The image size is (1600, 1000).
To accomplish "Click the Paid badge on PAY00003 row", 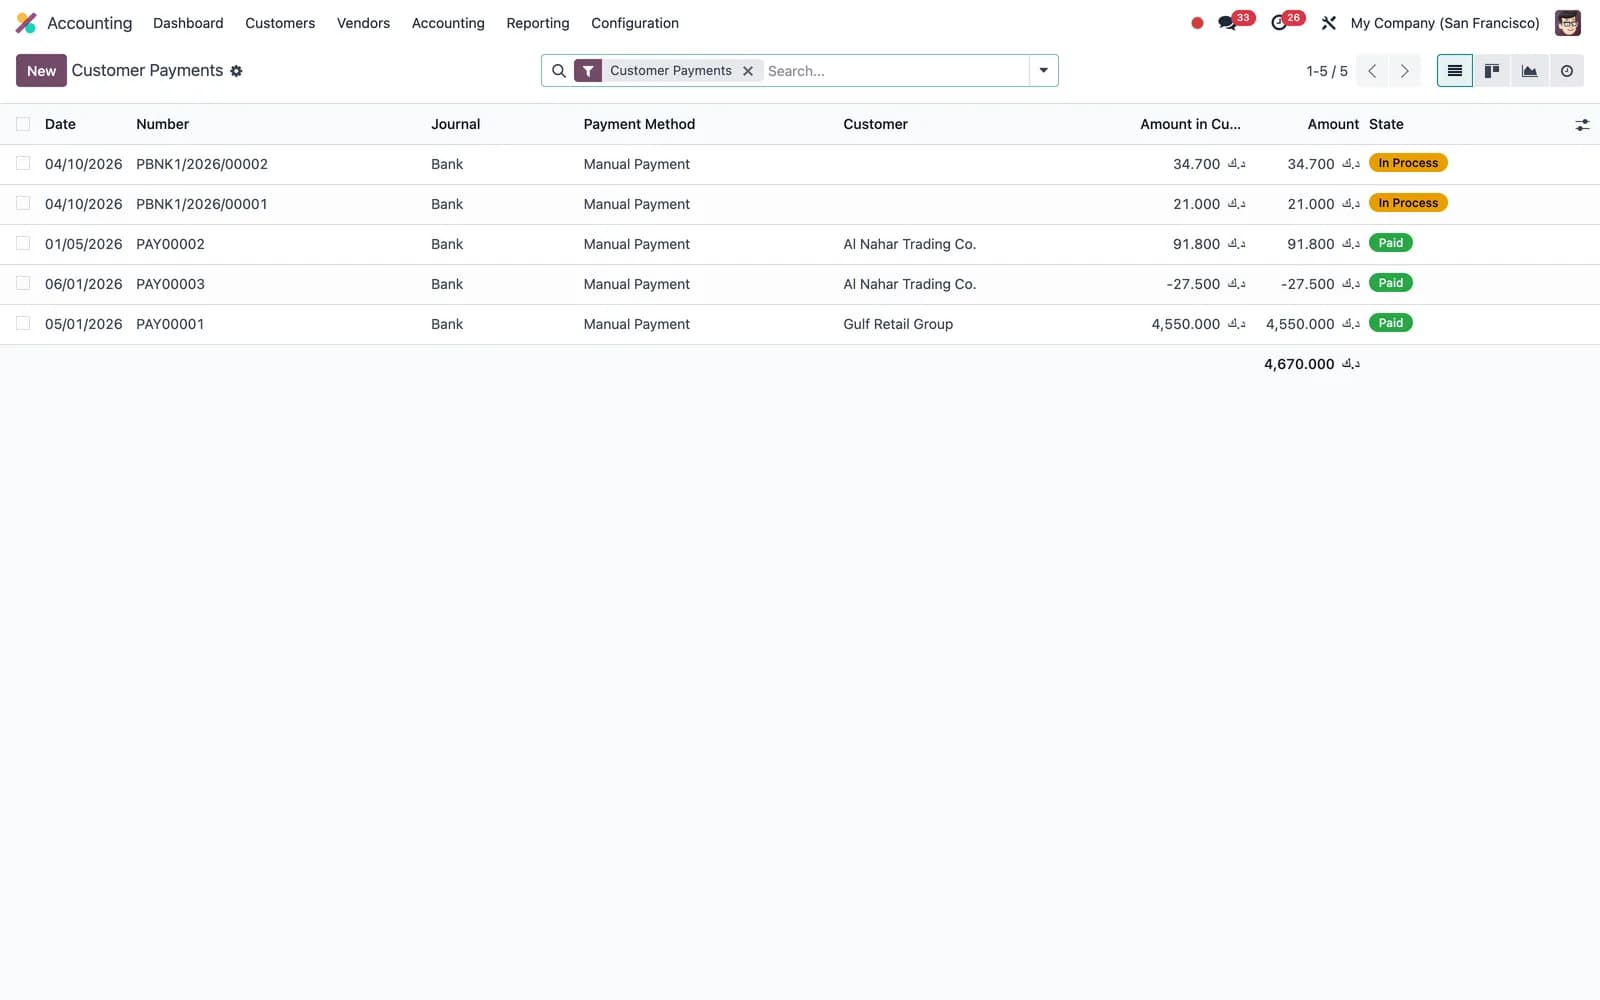I will tap(1391, 283).
